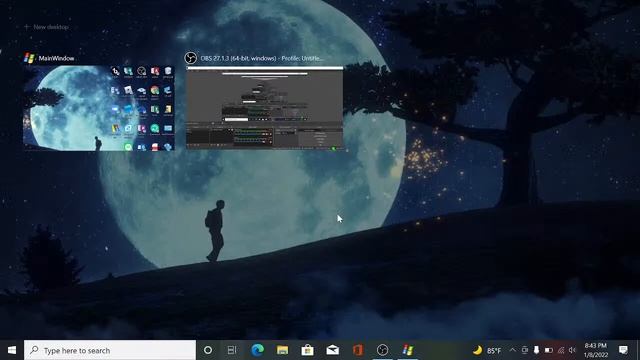Open the volume speaker tray icon
The height and width of the screenshot is (360, 640).
572,350
